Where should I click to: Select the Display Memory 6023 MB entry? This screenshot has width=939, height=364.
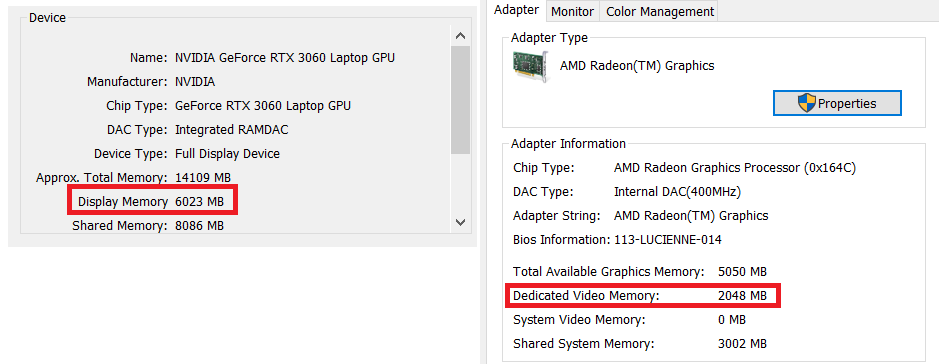(x=153, y=202)
